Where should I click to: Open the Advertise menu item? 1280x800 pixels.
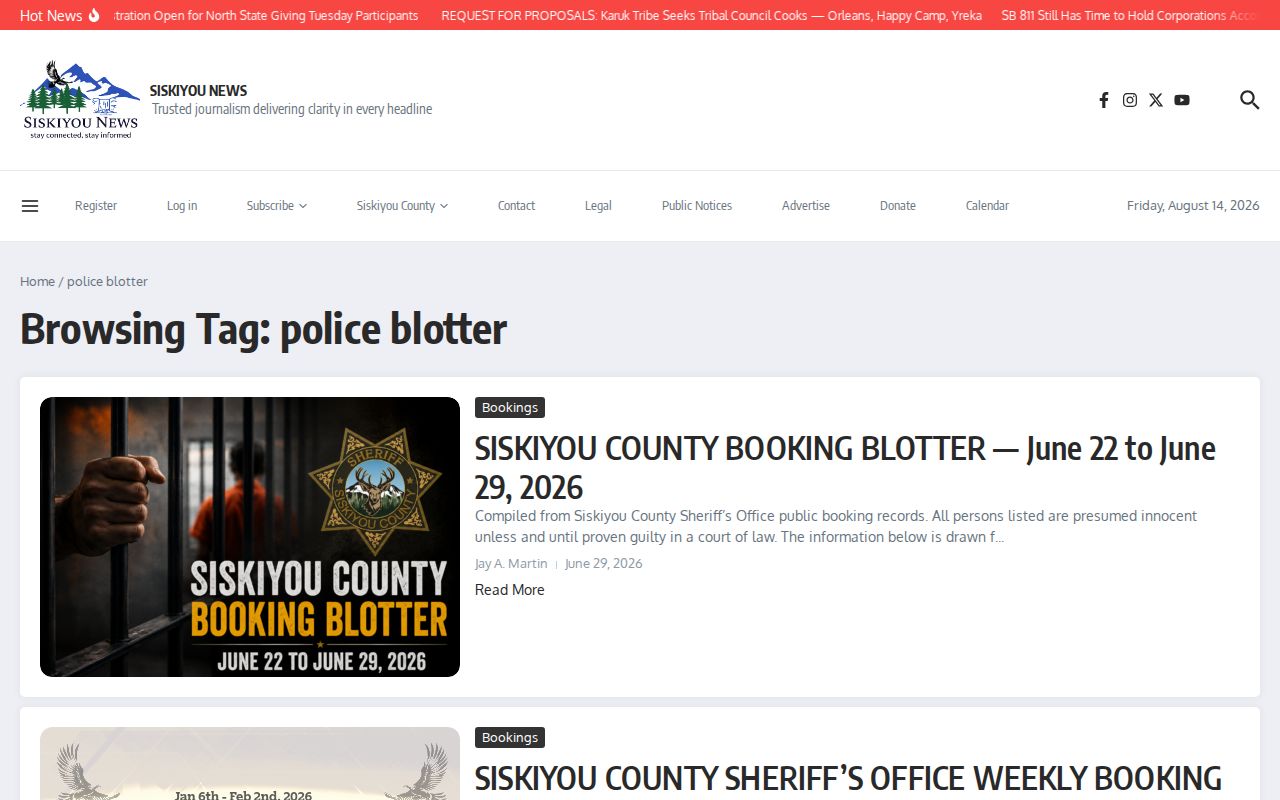tap(806, 206)
